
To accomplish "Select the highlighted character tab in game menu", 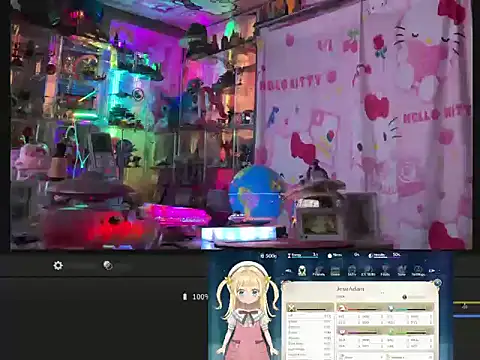I will (x=302, y=271).
